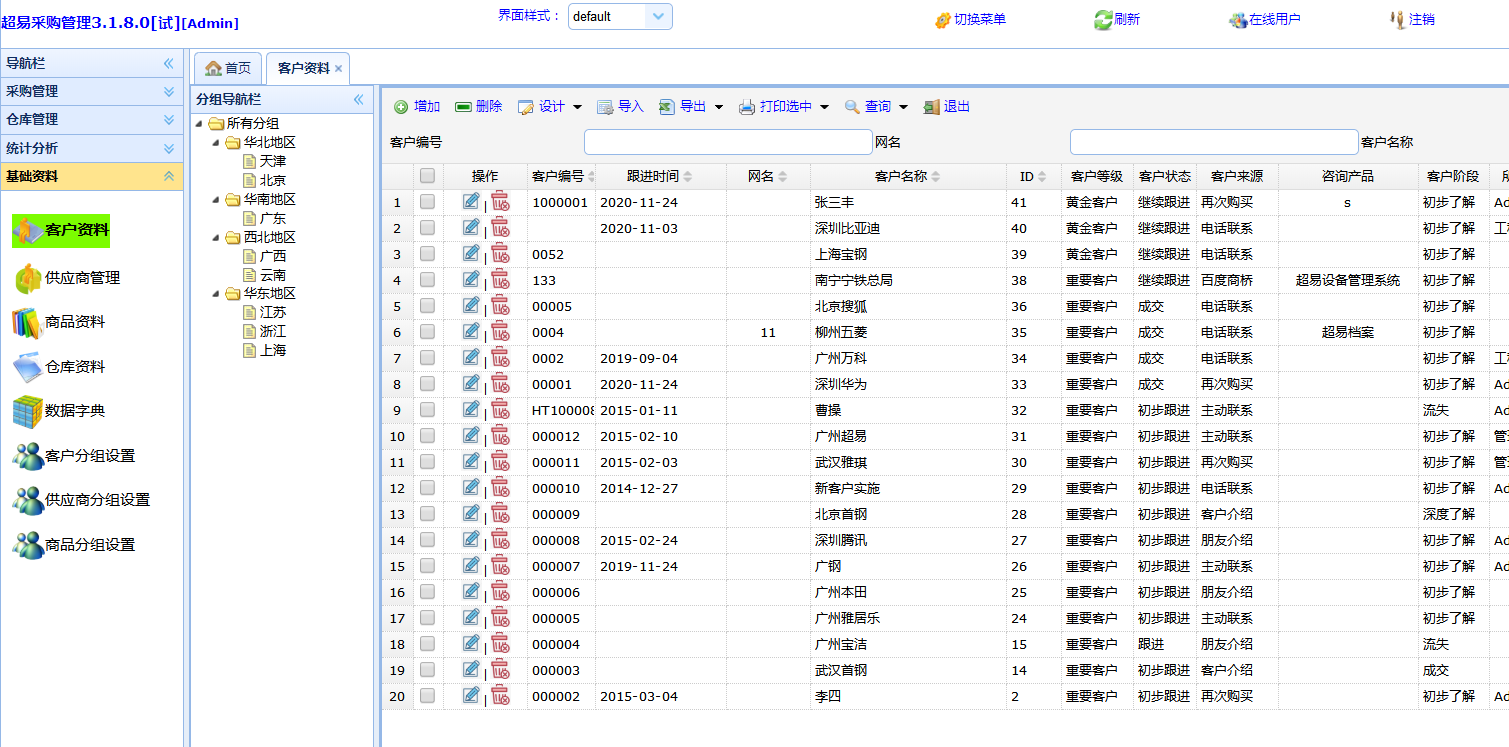Image resolution: width=1509 pixels, height=747 pixels.
Task: Check the select-all checkbox in table header
Action: click(427, 176)
